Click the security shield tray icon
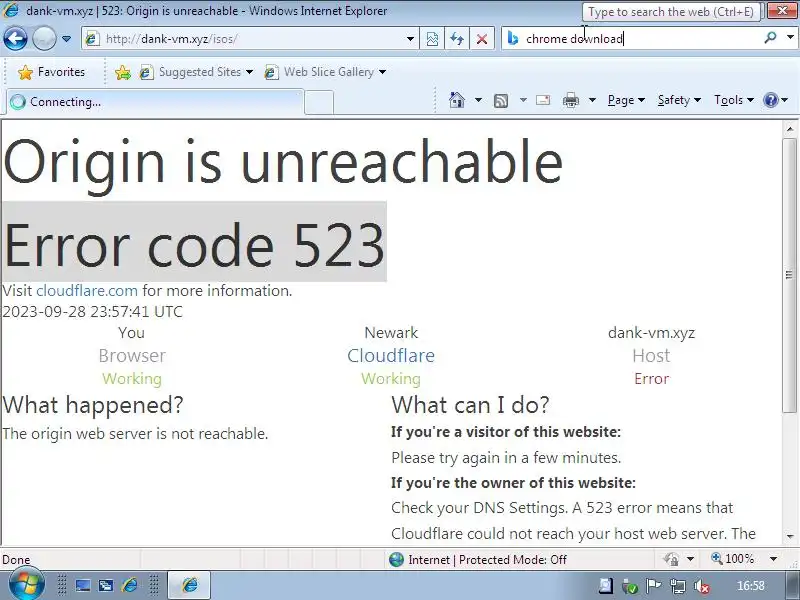 [630, 587]
